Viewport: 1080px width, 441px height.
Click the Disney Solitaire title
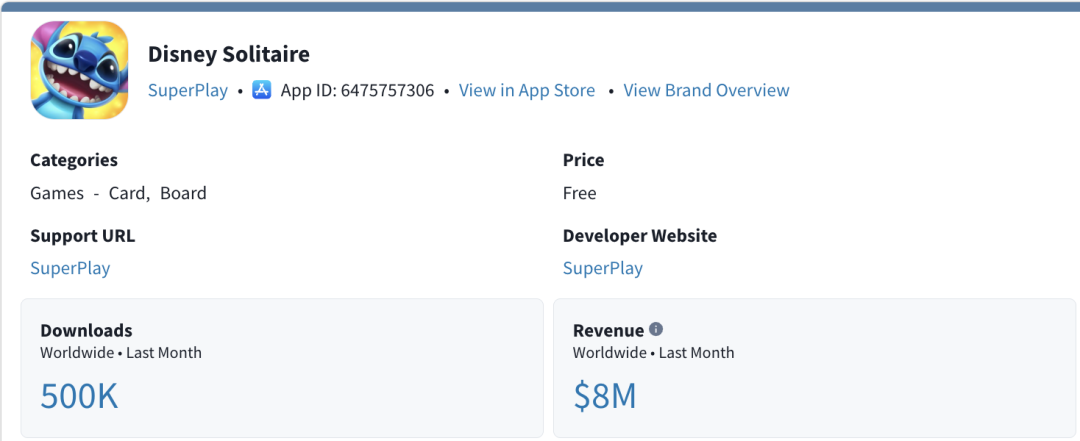point(229,54)
